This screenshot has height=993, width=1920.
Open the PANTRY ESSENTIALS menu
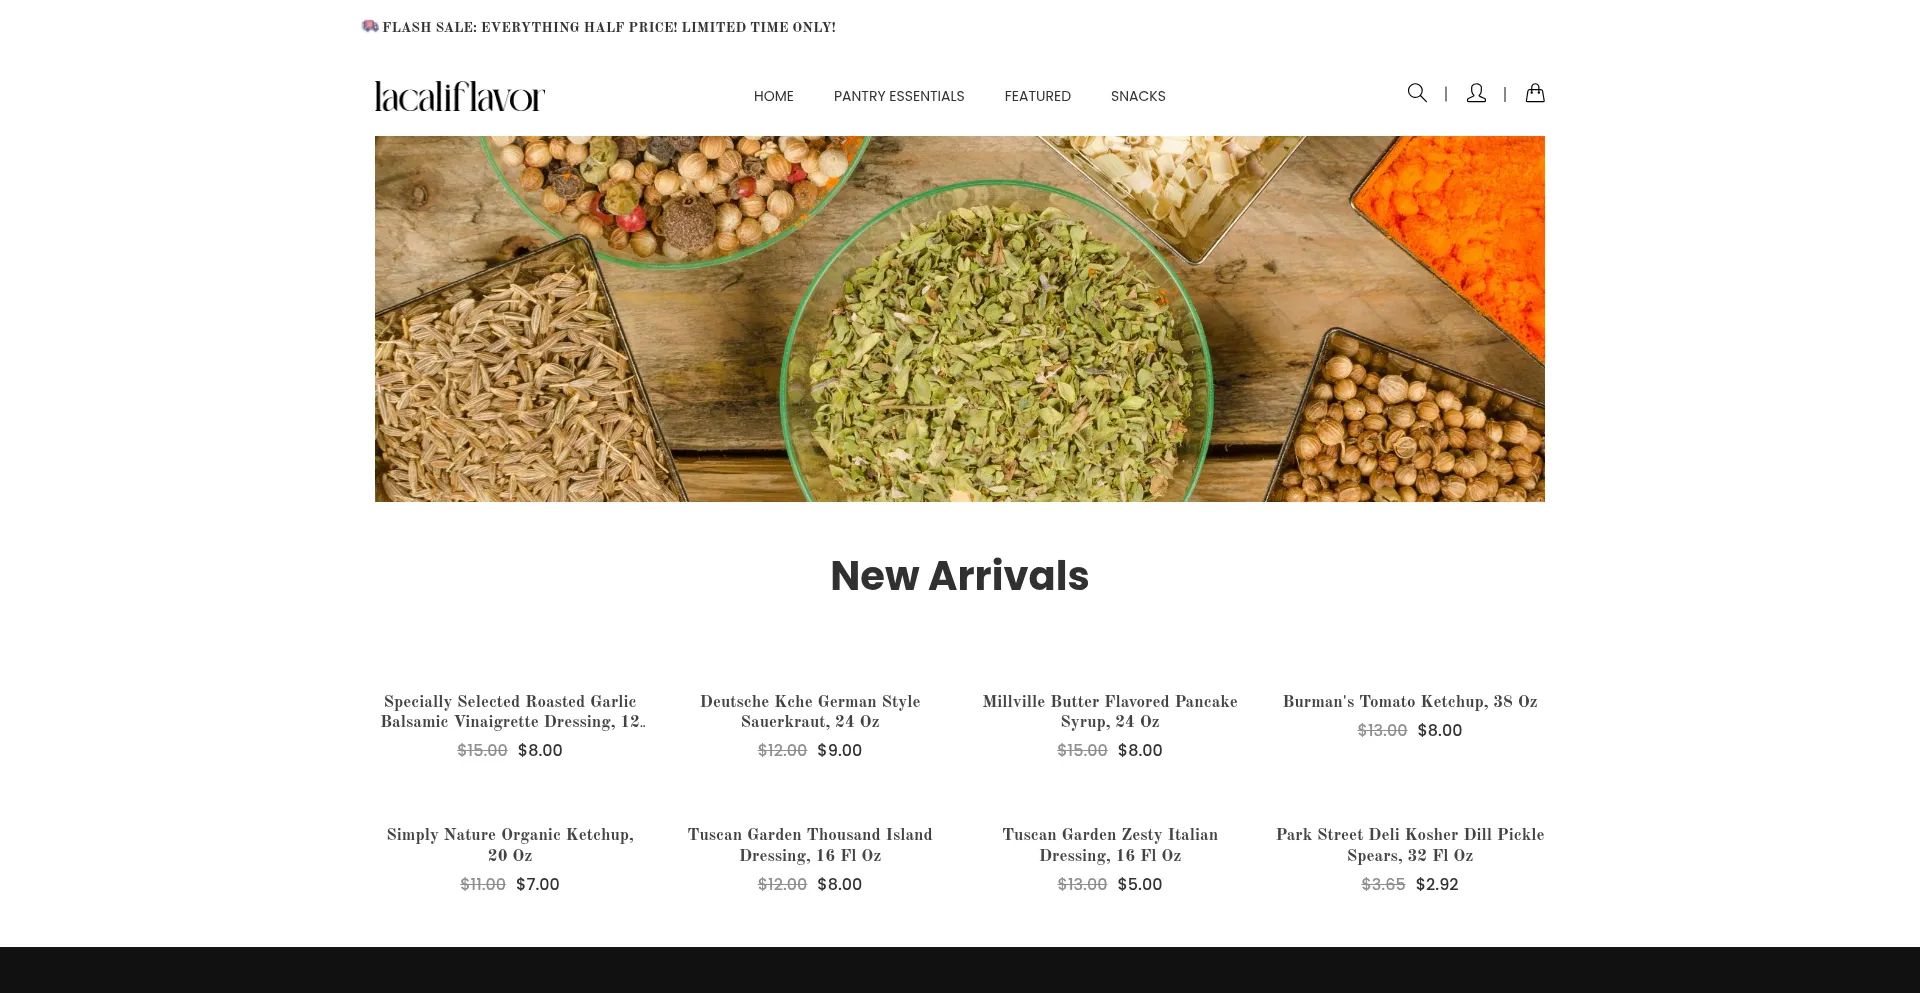click(x=899, y=96)
